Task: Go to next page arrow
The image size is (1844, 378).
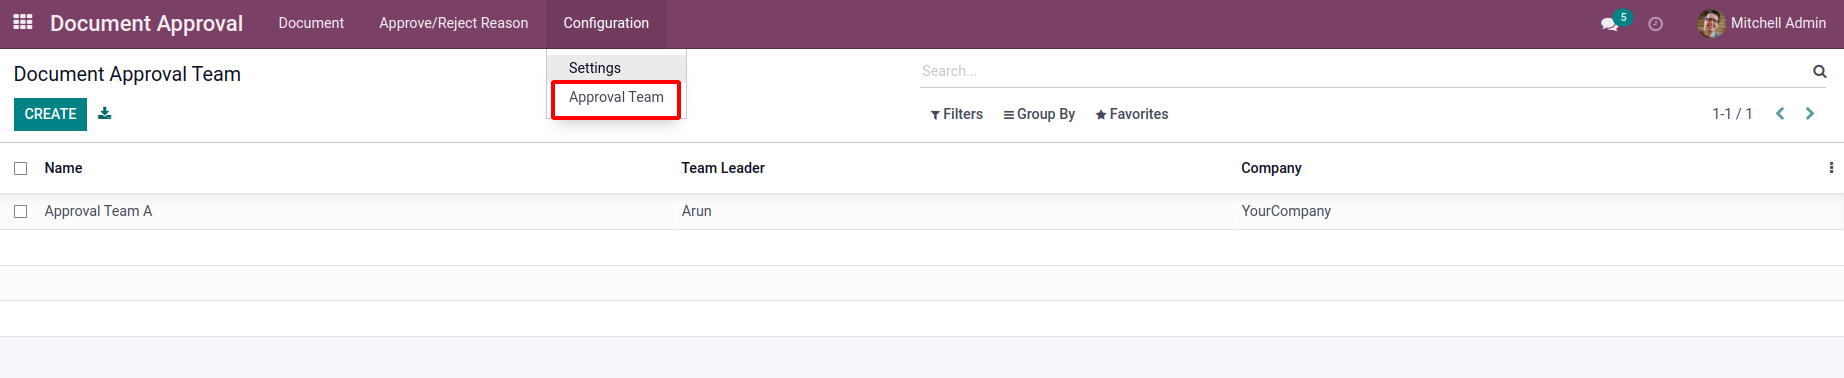Action: 1810,114
